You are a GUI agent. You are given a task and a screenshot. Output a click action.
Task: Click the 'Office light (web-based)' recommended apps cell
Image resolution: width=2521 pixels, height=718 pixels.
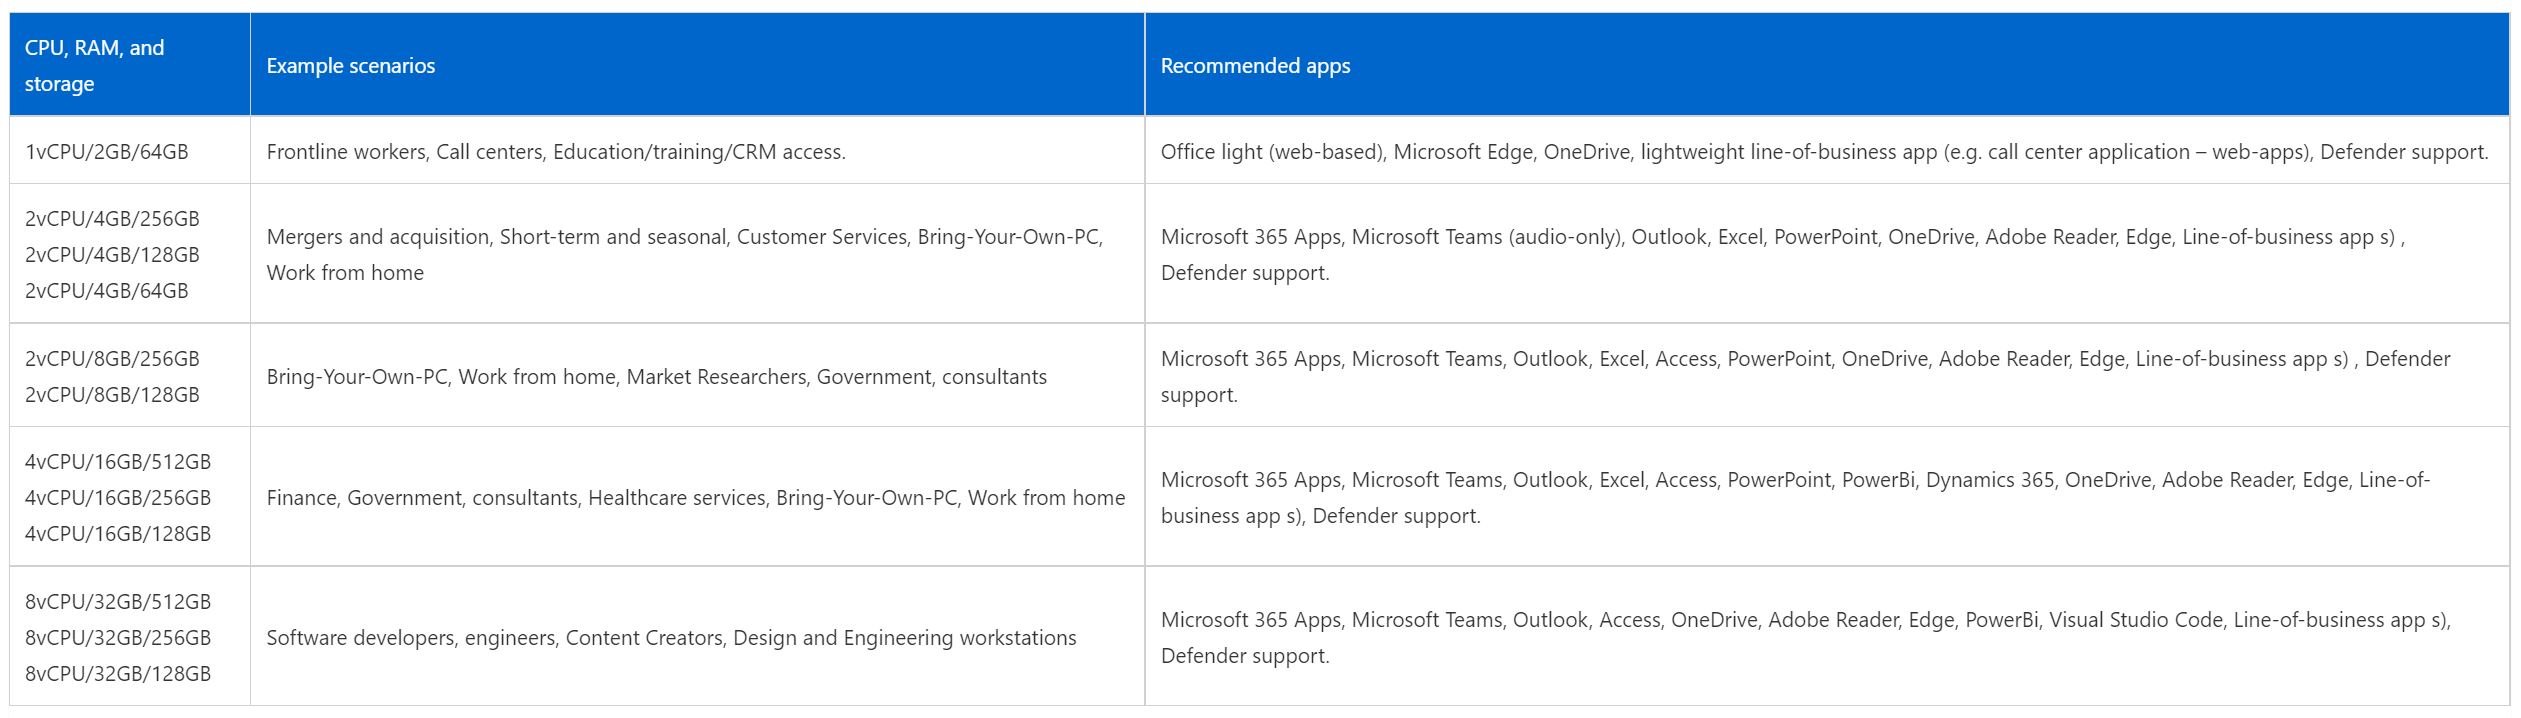click(x=1827, y=151)
